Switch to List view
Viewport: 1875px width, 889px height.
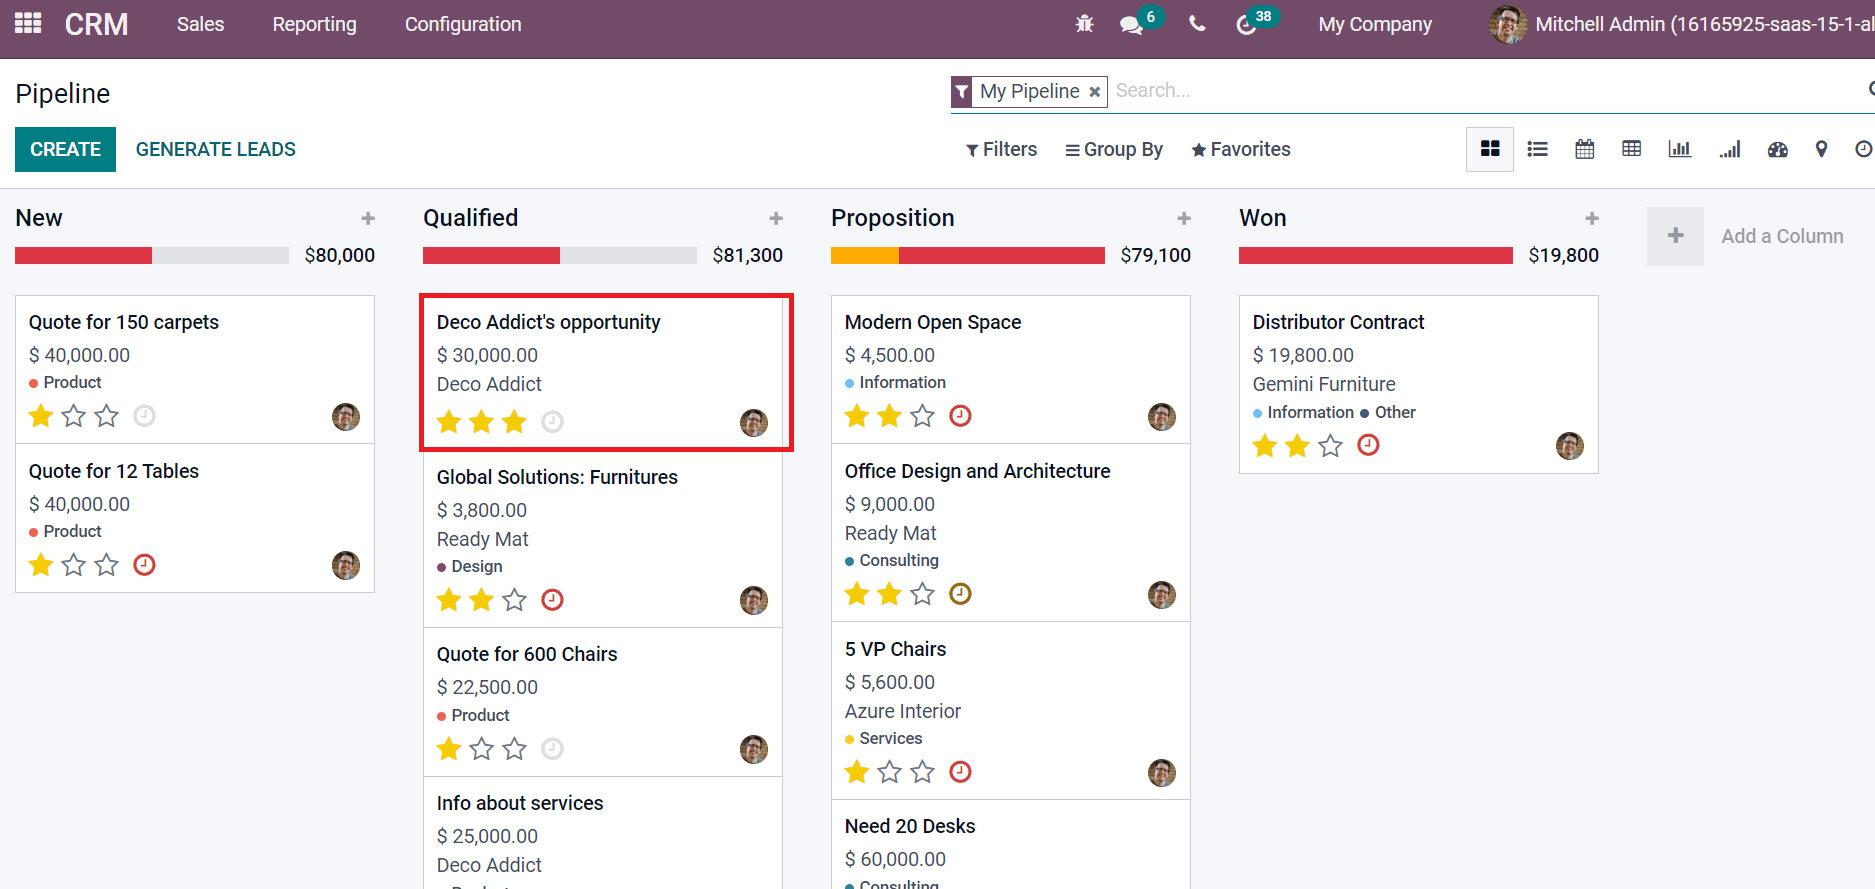[1538, 149]
